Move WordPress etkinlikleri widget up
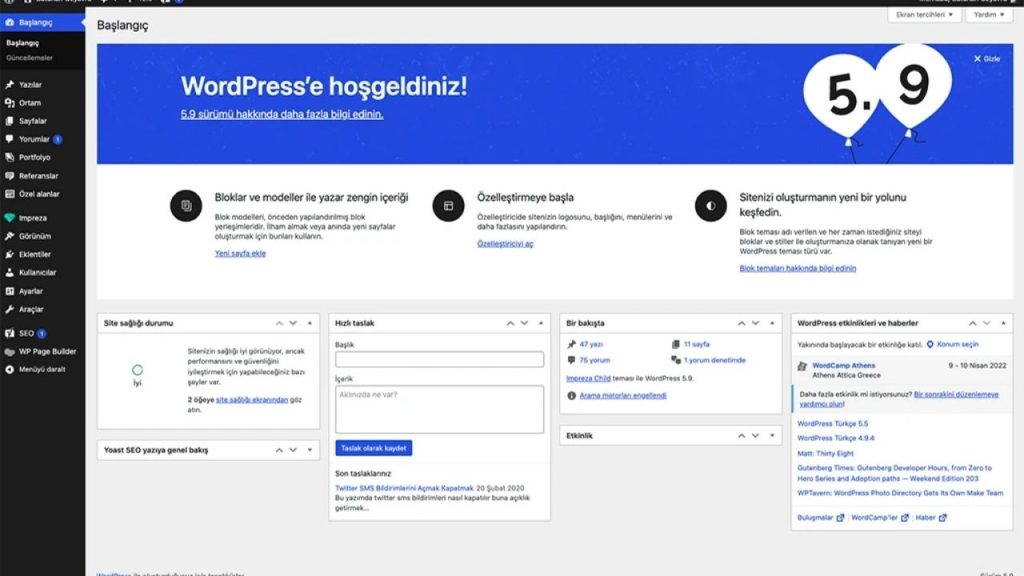The height and width of the screenshot is (576, 1024). coord(972,323)
